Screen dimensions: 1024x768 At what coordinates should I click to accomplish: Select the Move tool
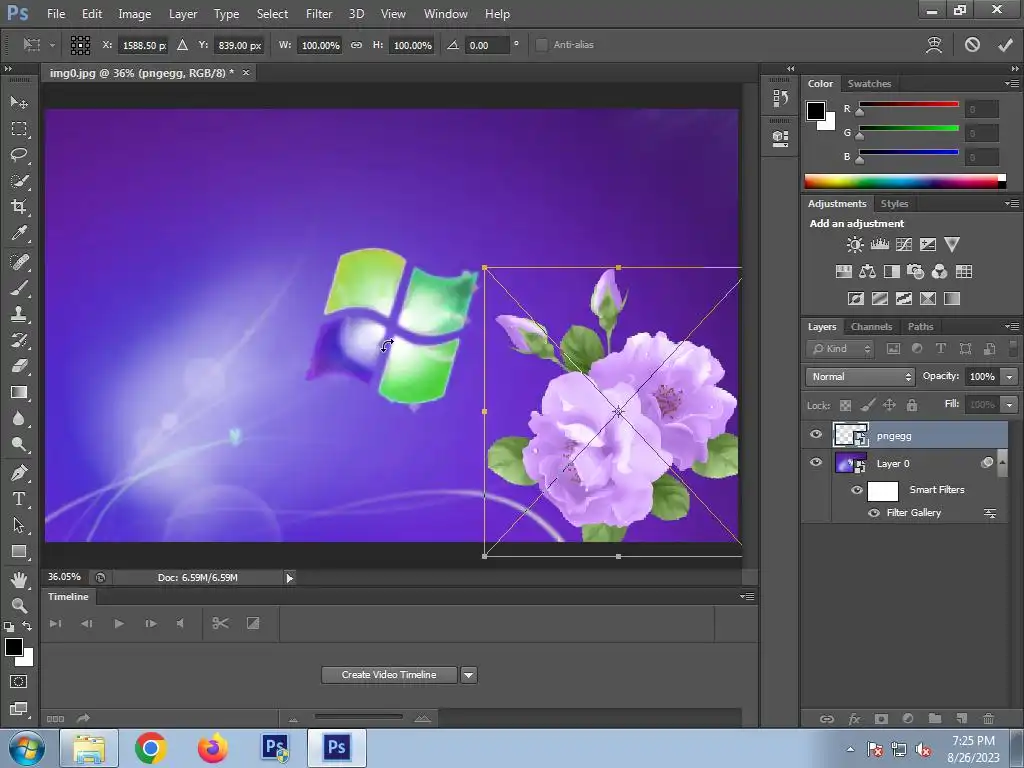pyautogui.click(x=19, y=103)
